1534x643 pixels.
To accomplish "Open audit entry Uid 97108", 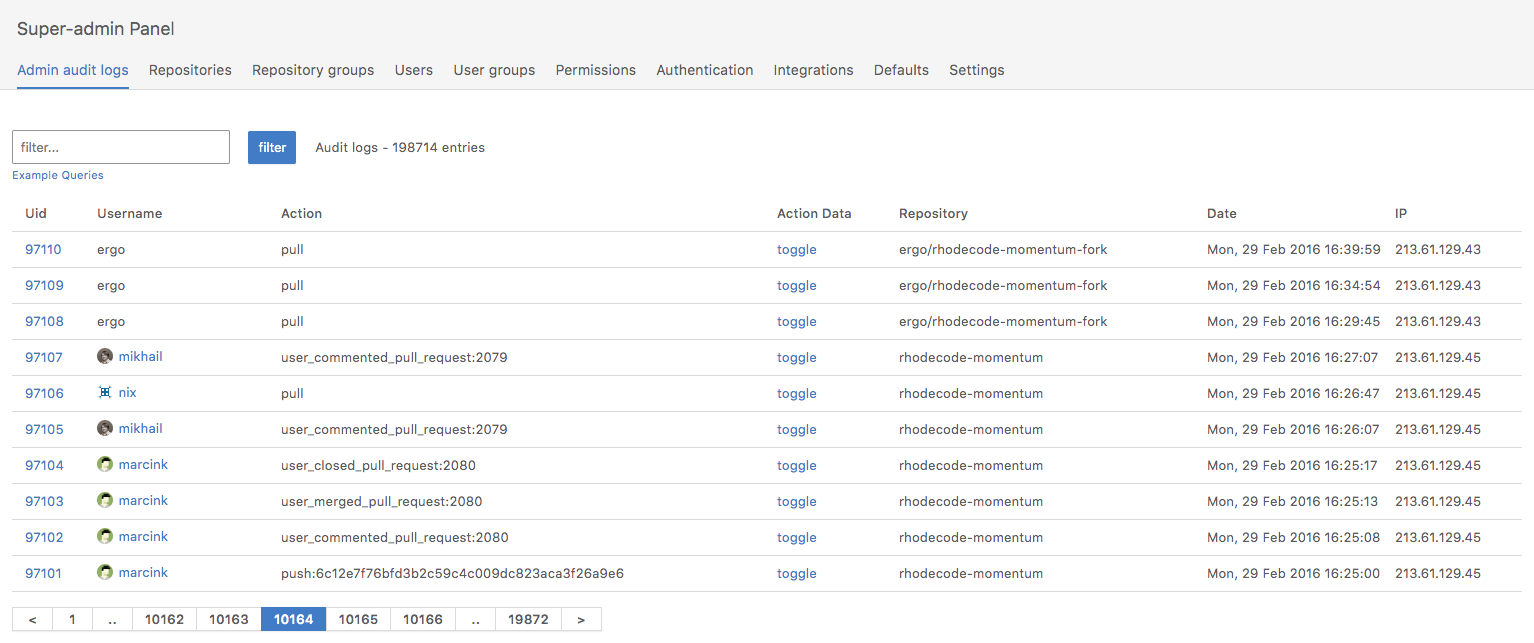I will click(44, 322).
